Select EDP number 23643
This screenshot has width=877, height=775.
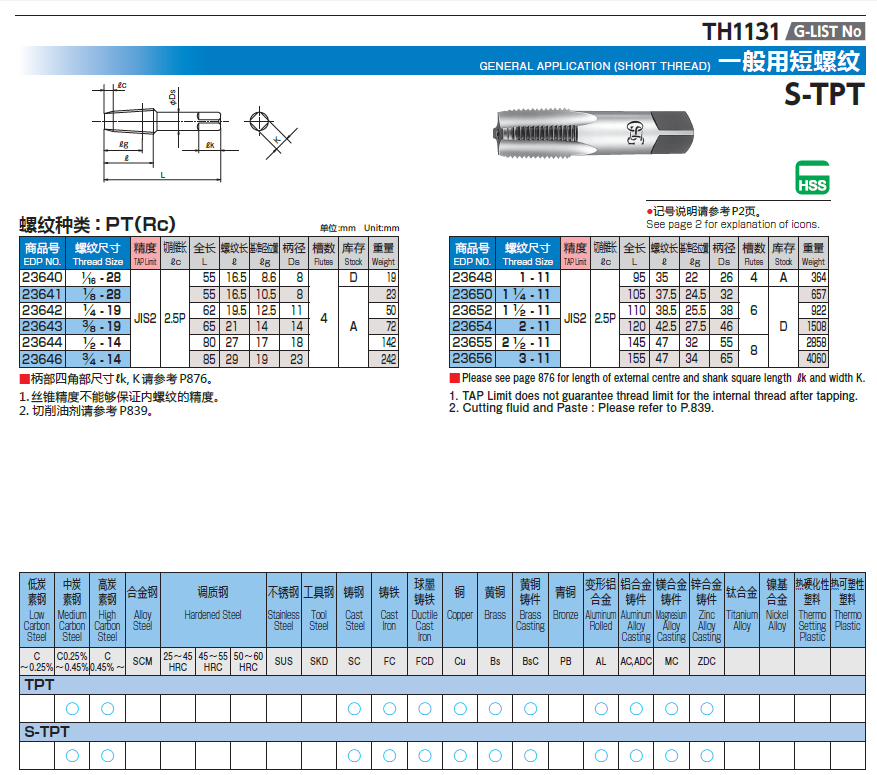point(43,327)
